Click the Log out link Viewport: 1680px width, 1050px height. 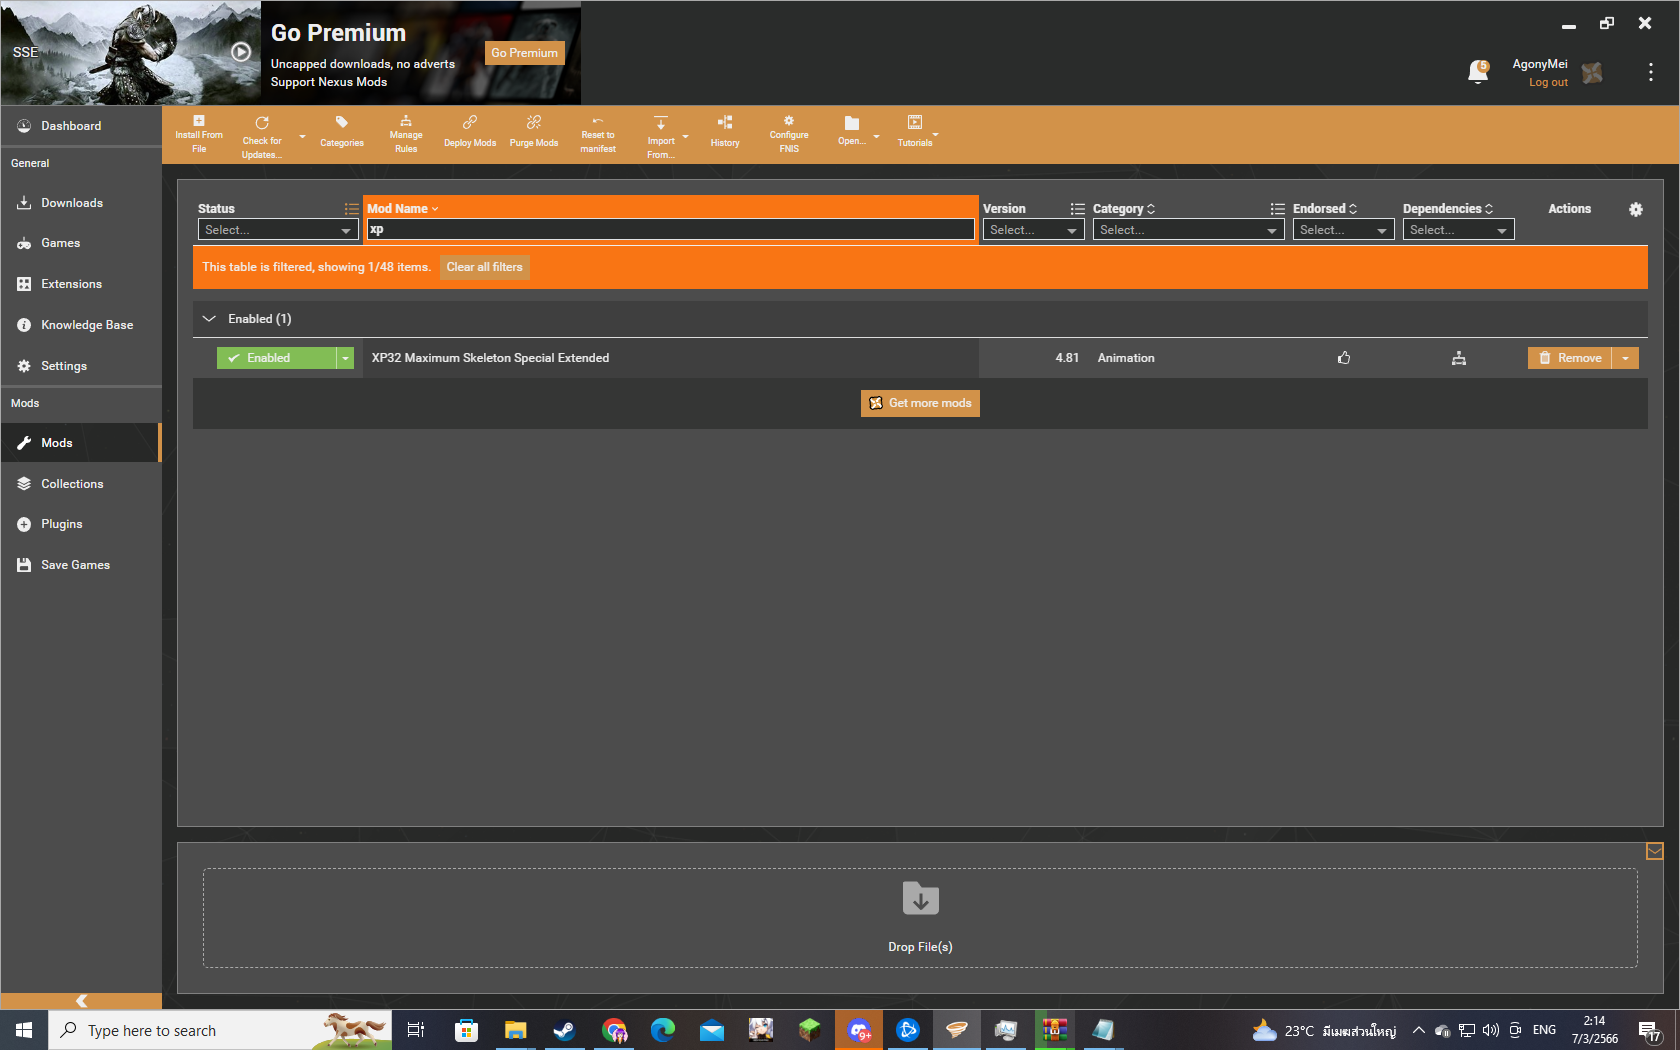[x=1548, y=82]
